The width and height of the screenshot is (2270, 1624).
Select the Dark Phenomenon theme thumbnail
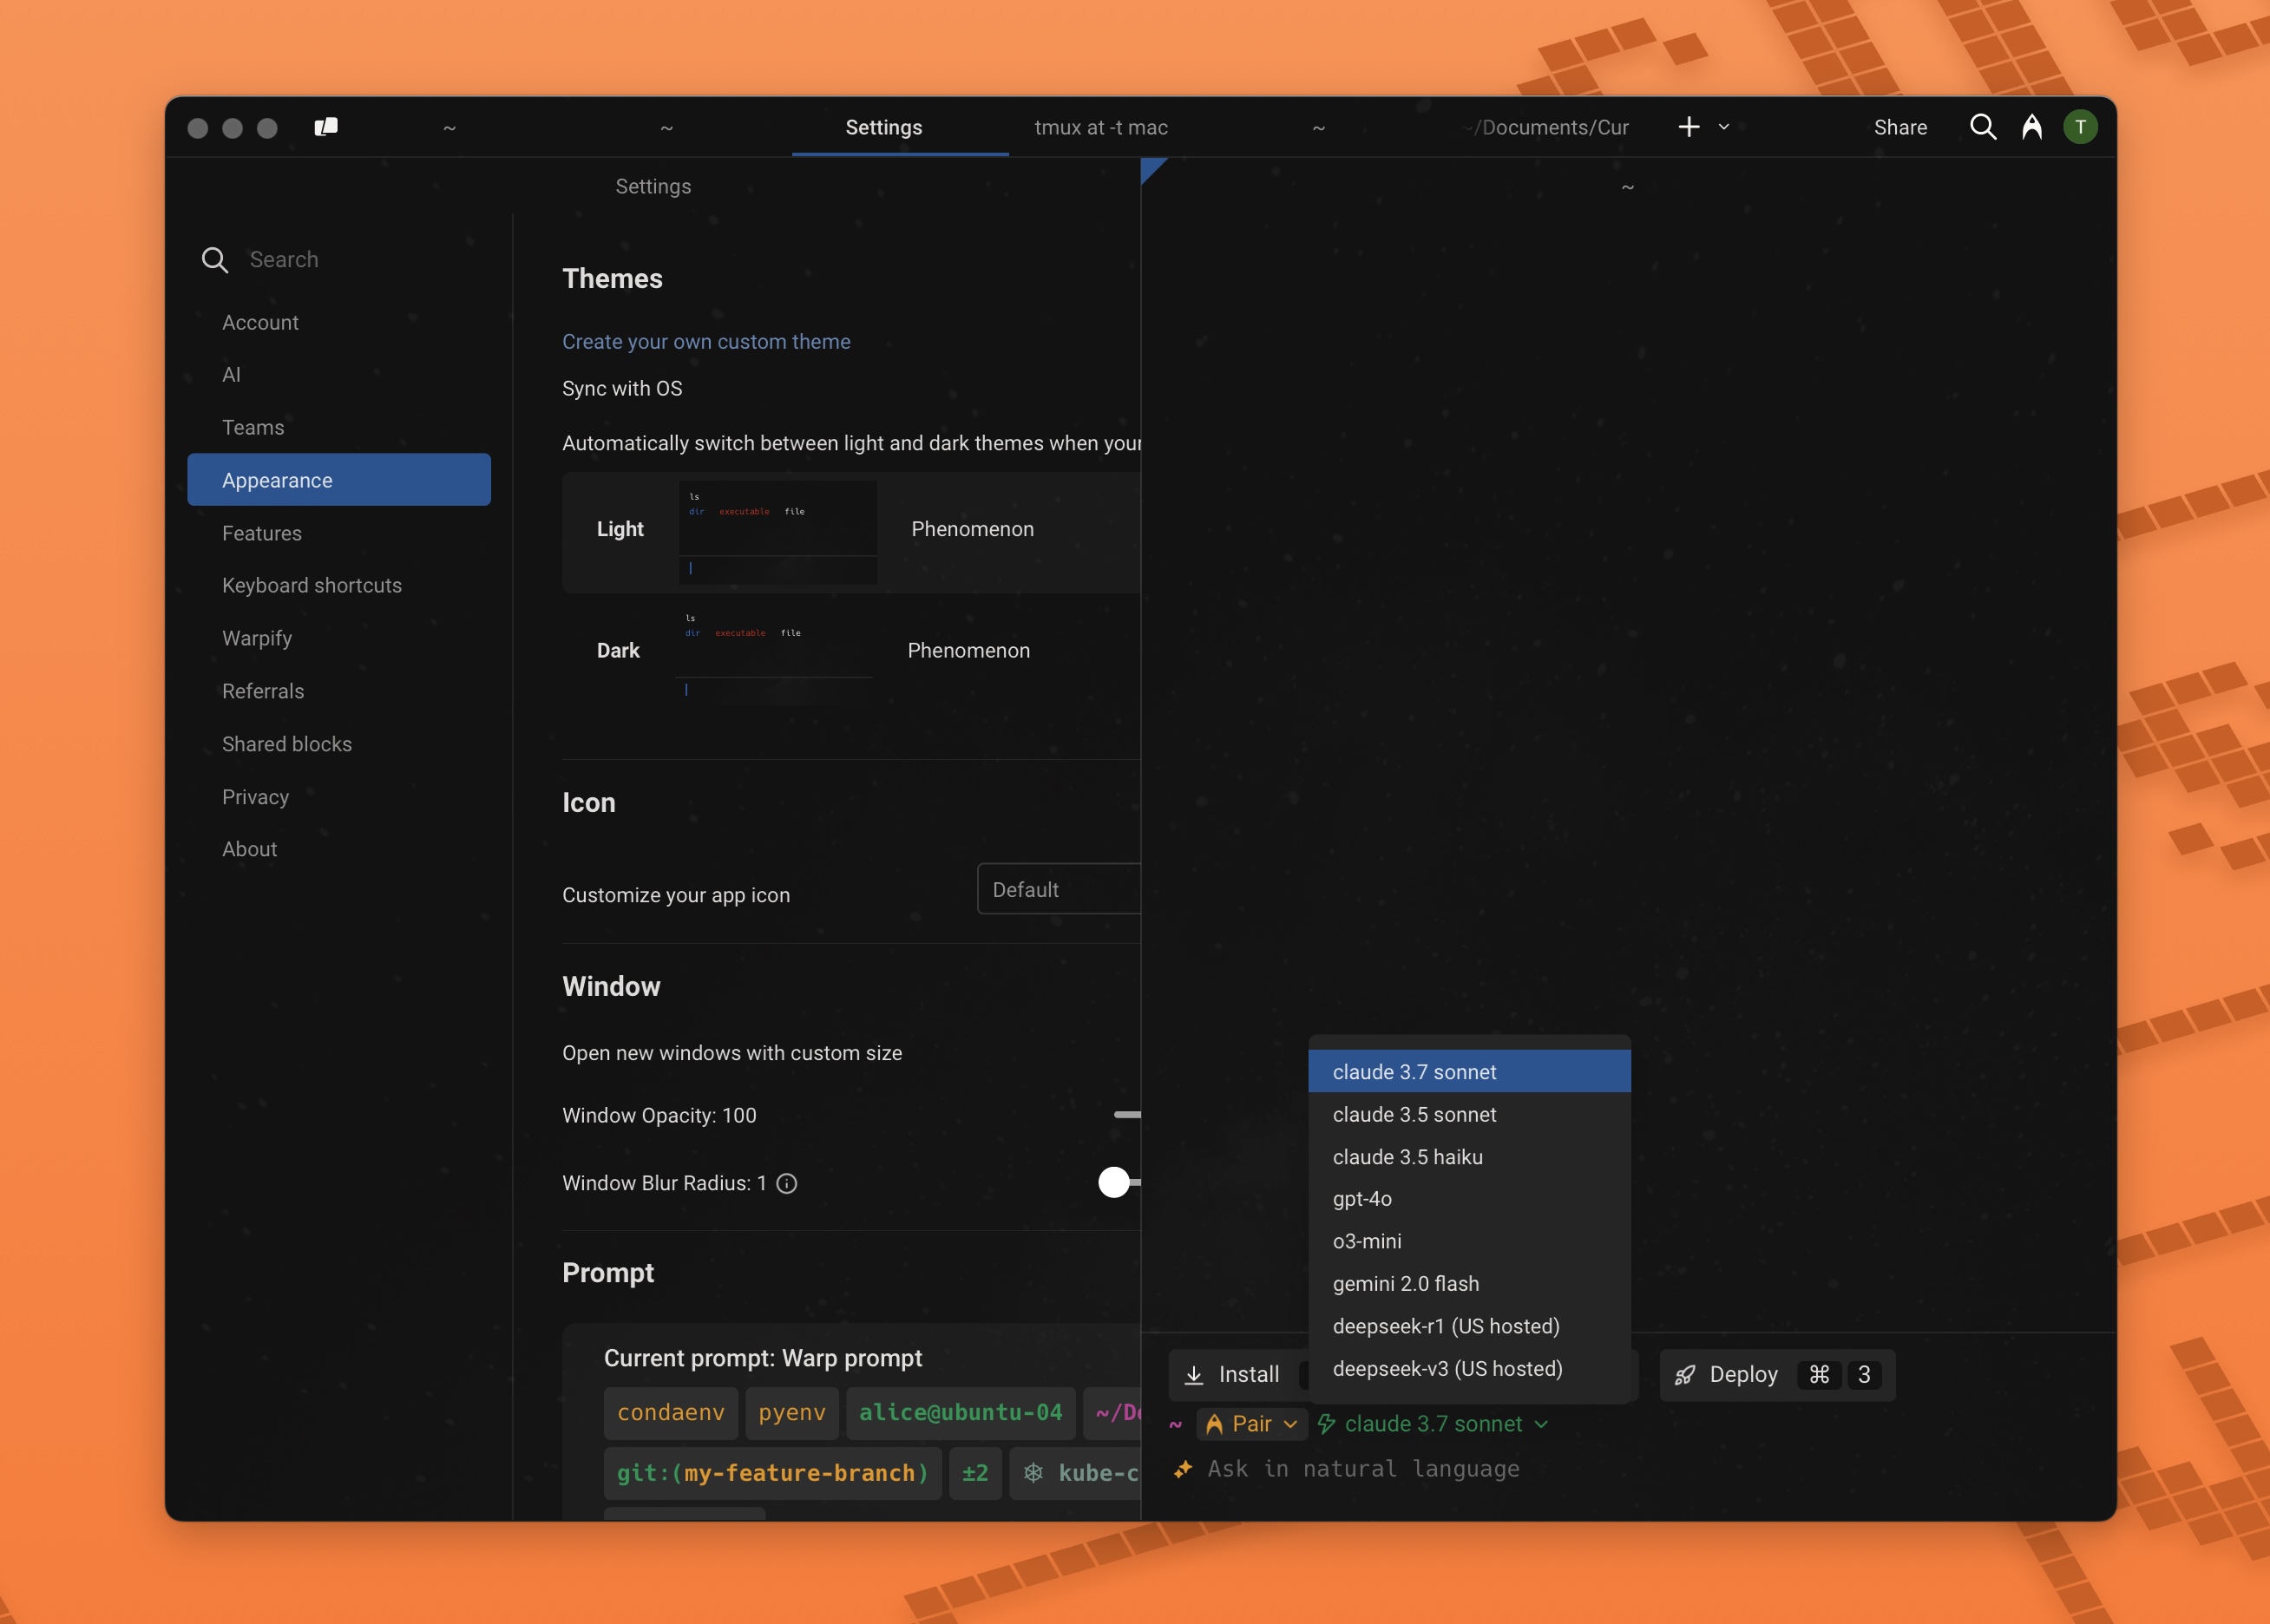click(774, 654)
